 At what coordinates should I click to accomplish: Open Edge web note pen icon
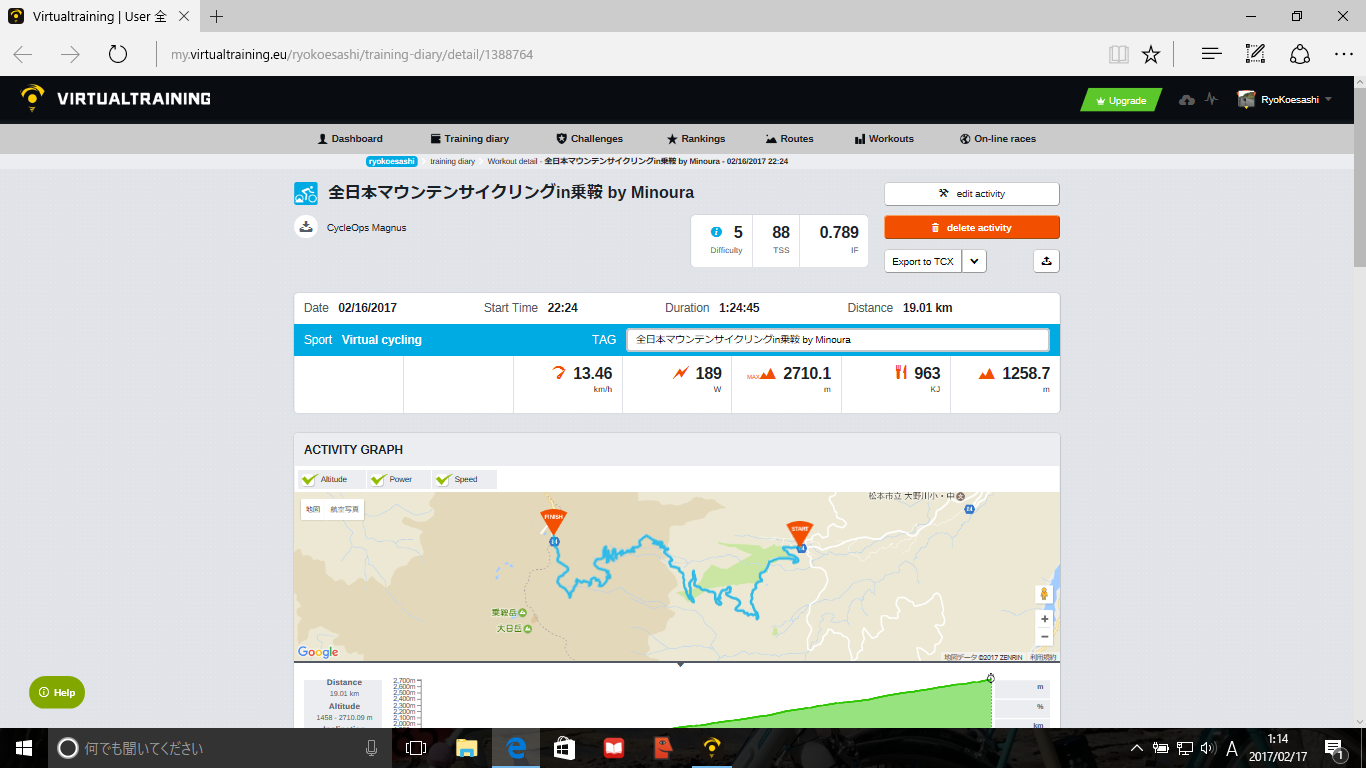[1255, 54]
